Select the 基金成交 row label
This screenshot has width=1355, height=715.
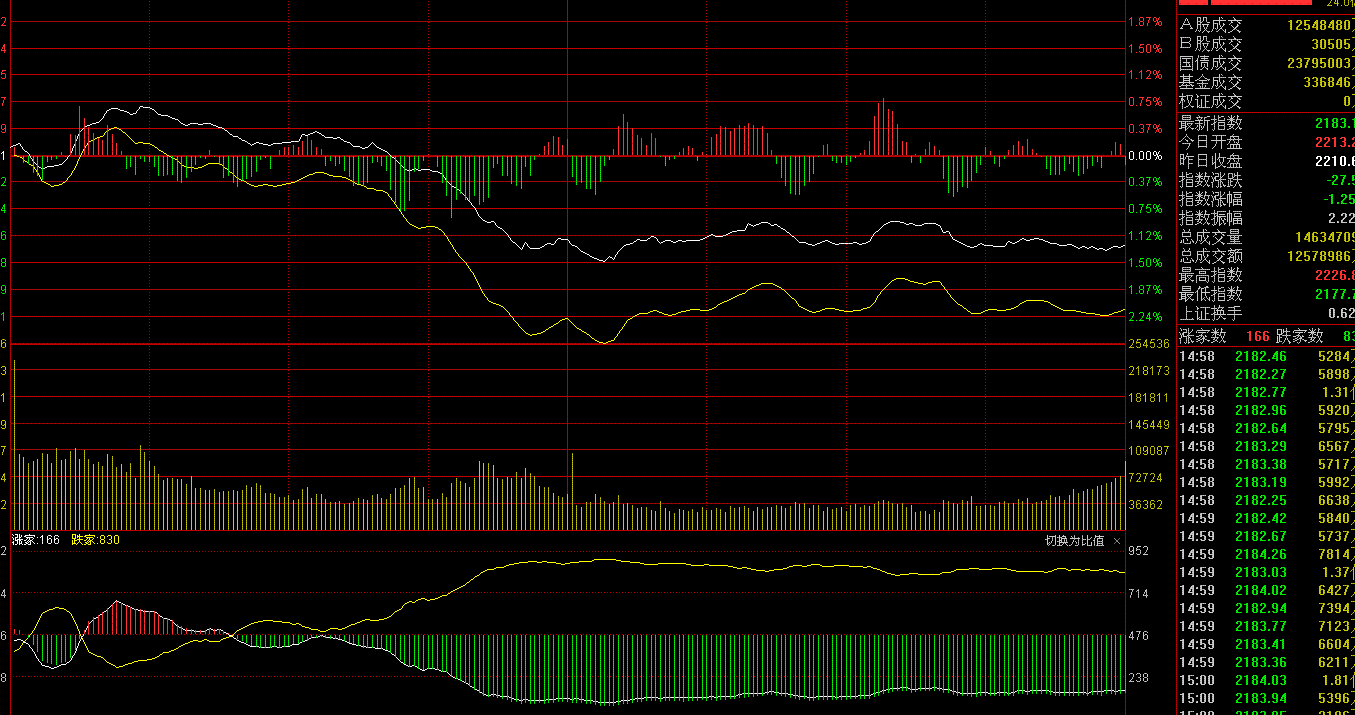coord(1210,82)
